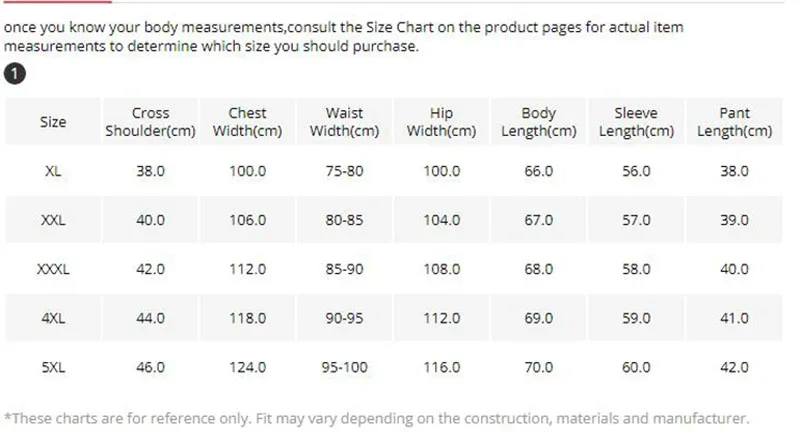Select the red-underlined tab at top
Image resolution: width=800 pixels, height=442 pixels.
[x=56, y=2]
